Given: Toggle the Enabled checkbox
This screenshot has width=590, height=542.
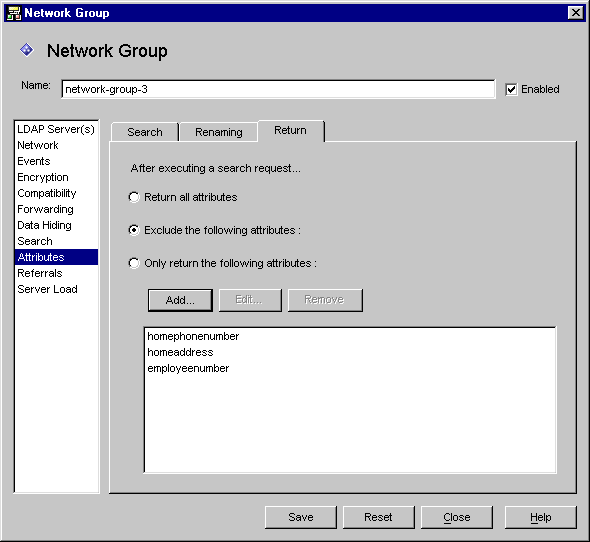Looking at the screenshot, I should 511,90.
